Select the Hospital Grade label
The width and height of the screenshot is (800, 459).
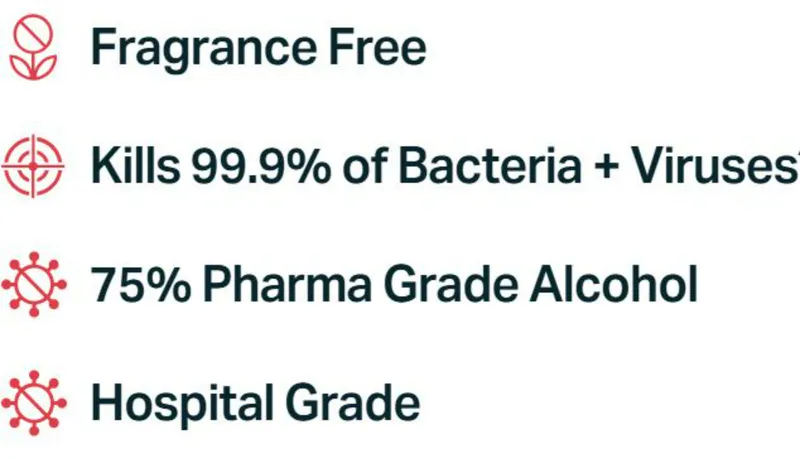255,402
